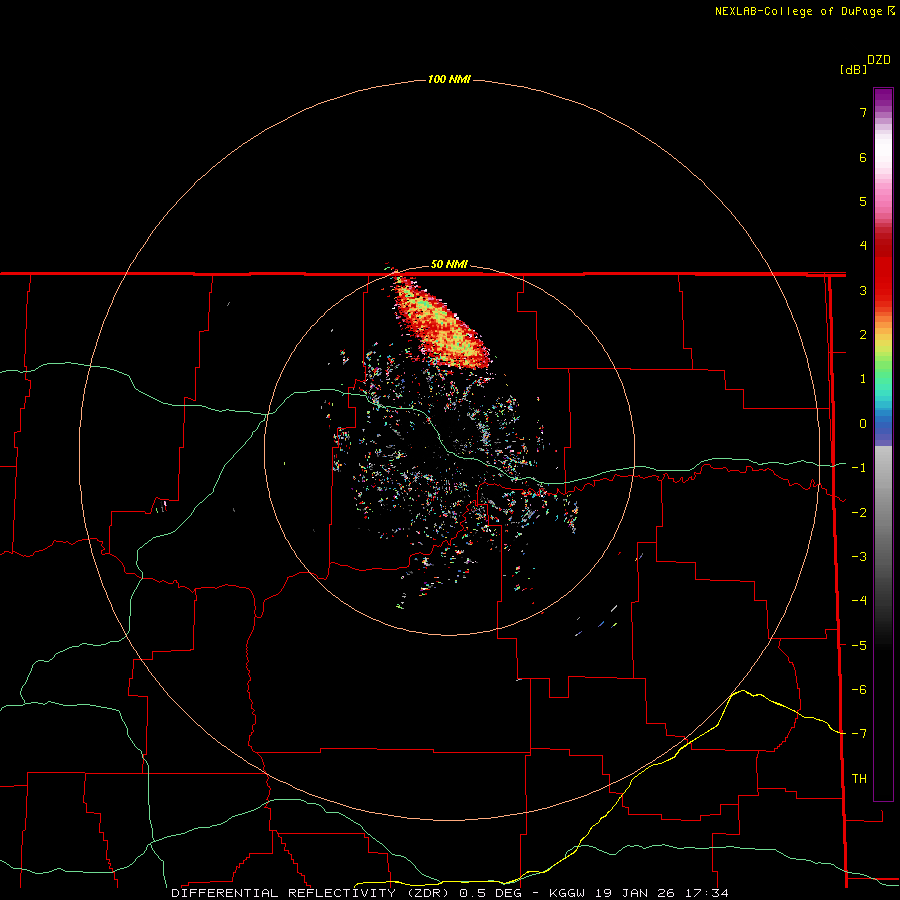Image resolution: width=900 pixels, height=900 pixels.
Task: Click the 3 dB value on the scale
Action: pos(863,290)
